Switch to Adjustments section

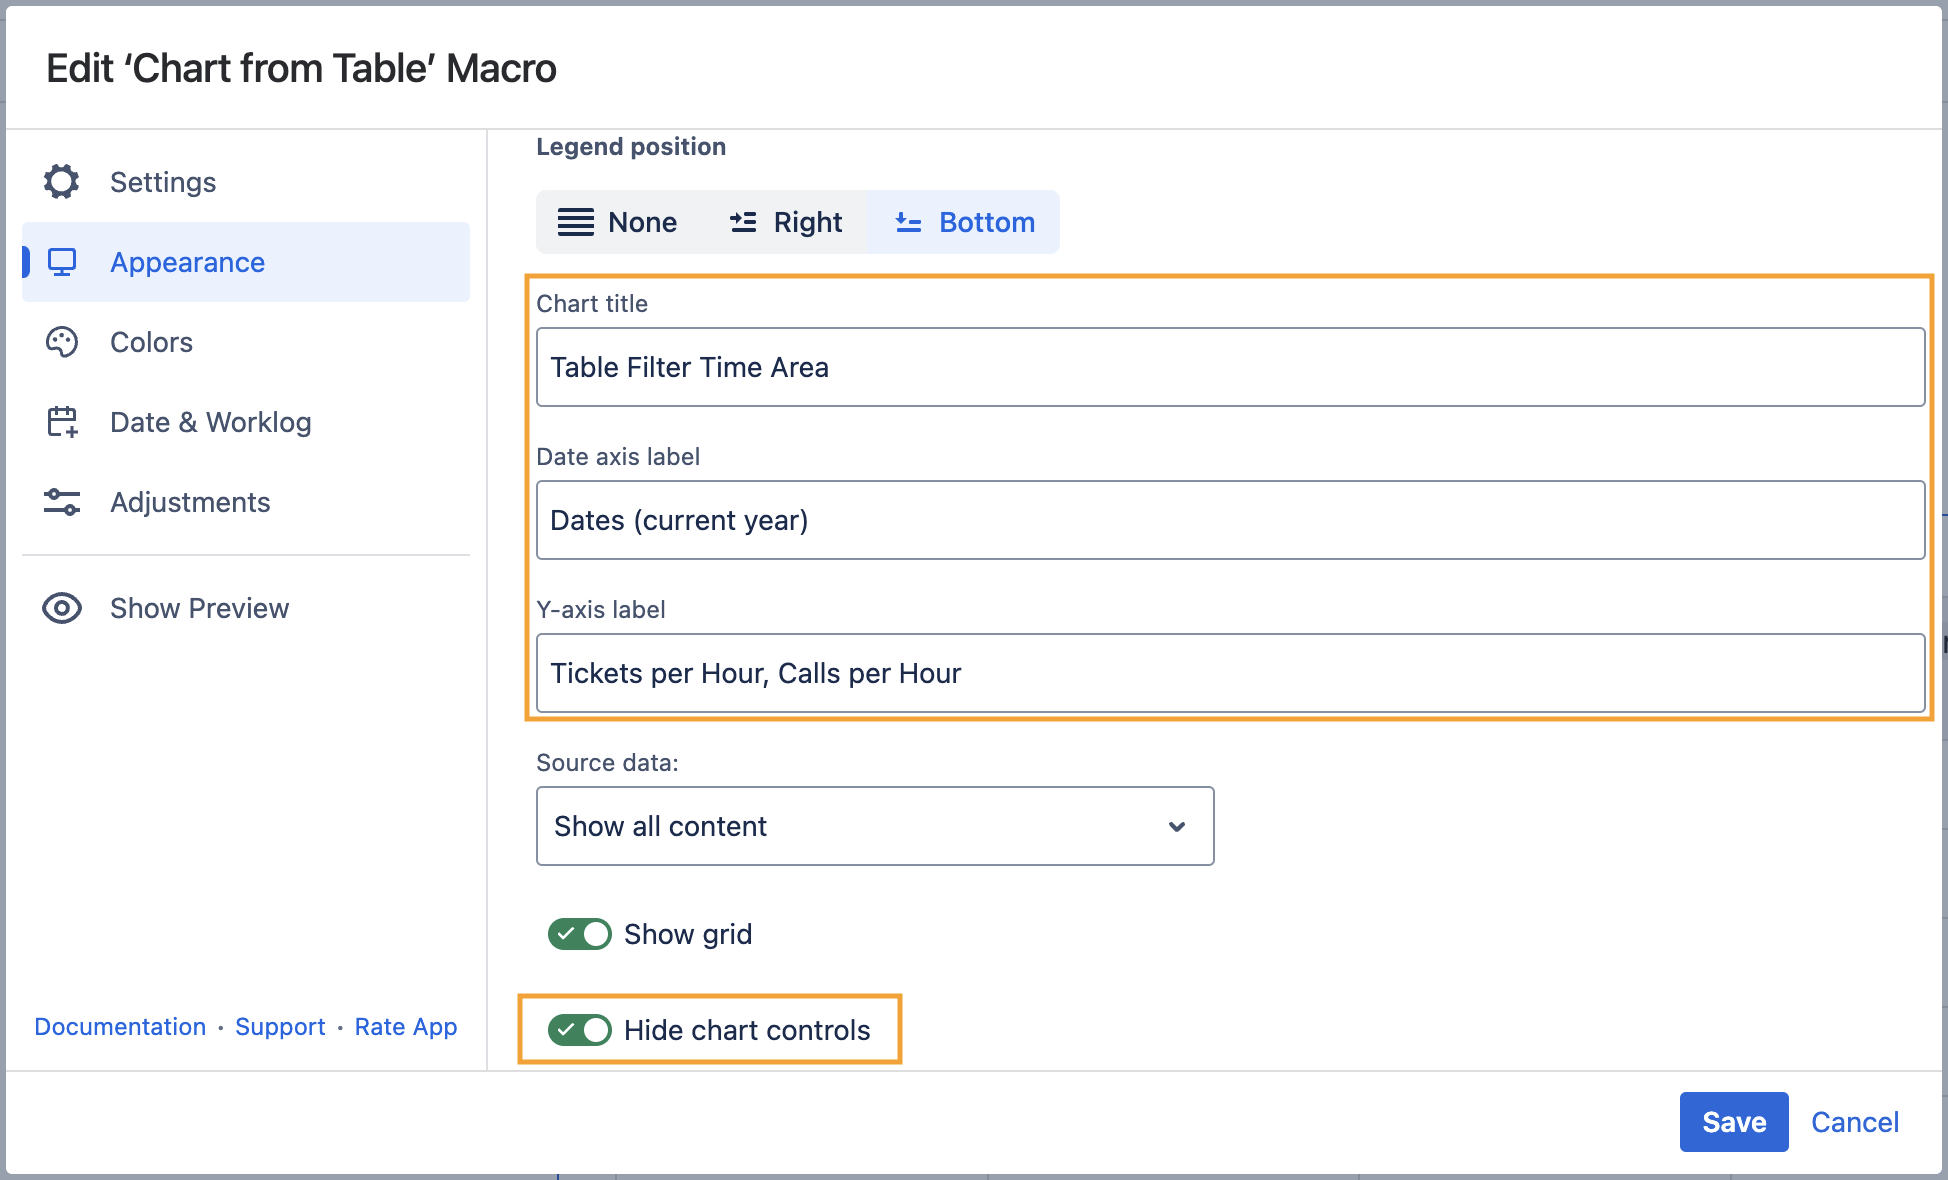click(190, 502)
